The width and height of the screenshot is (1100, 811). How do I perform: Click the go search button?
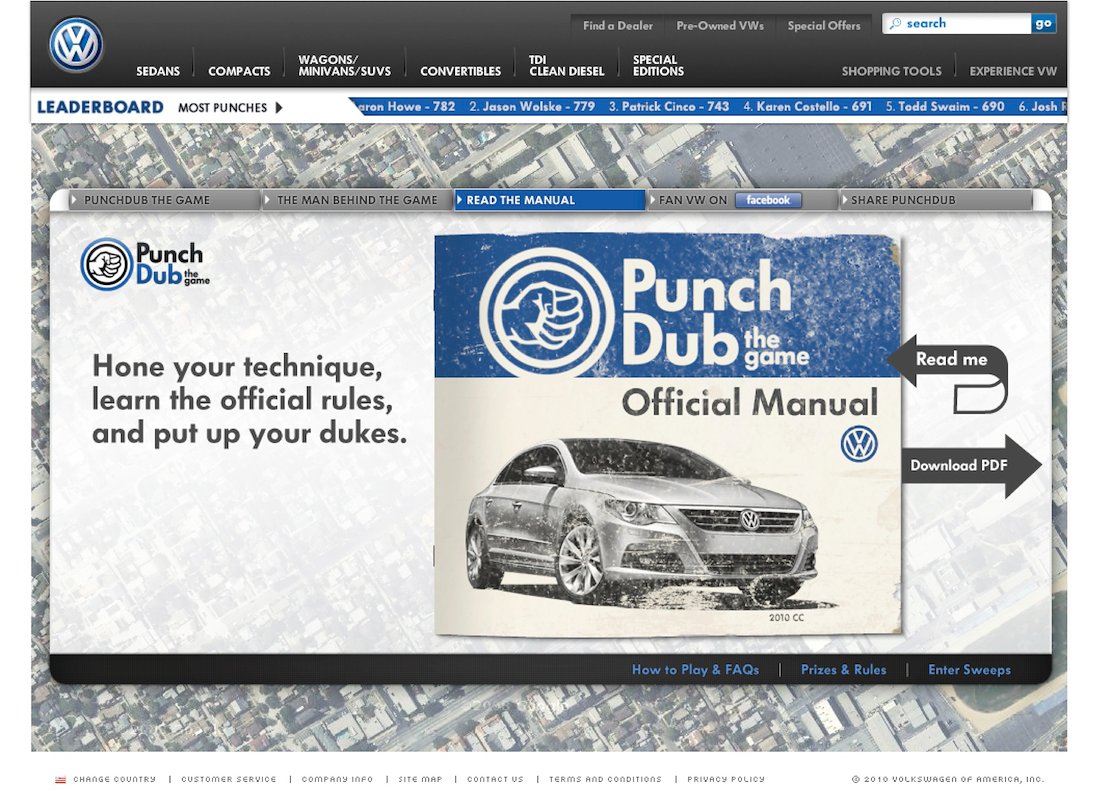pos(1043,24)
